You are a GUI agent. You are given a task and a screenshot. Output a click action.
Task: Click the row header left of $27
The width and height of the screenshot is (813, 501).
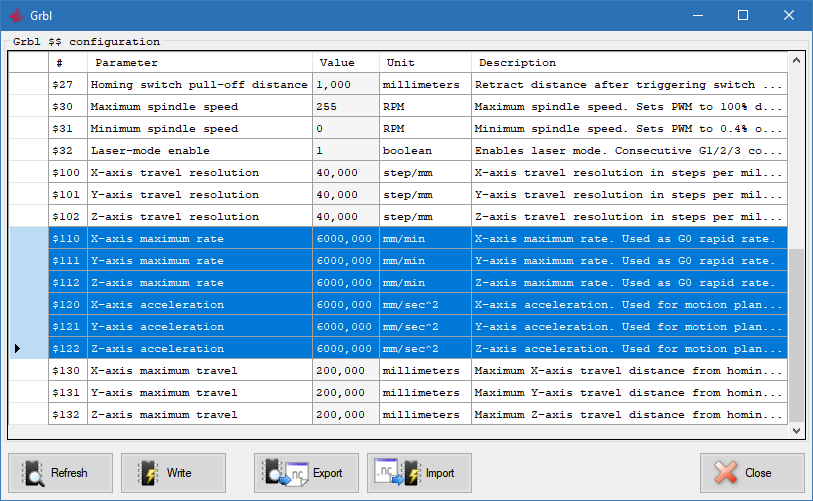(x=29, y=85)
